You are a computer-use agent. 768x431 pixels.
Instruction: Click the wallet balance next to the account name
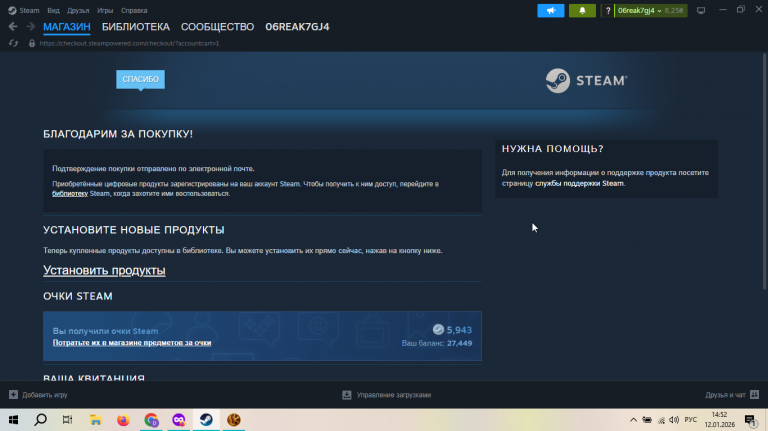point(674,10)
